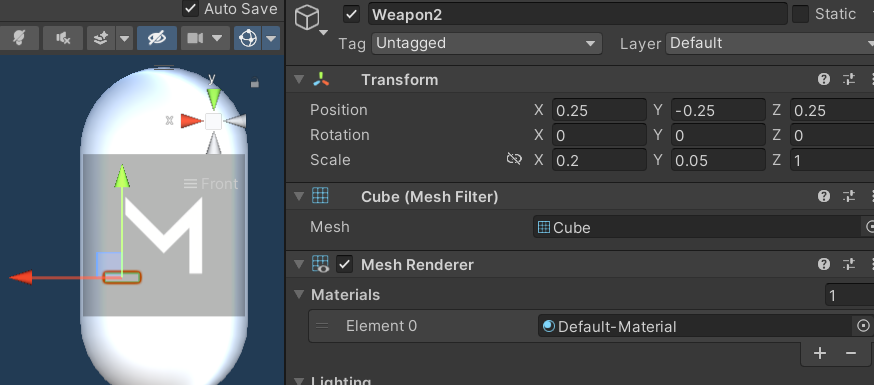This screenshot has width=874, height=385.
Task: Click the red X move arrow handle
Action: pyautogui.click(x=22, y=277)
